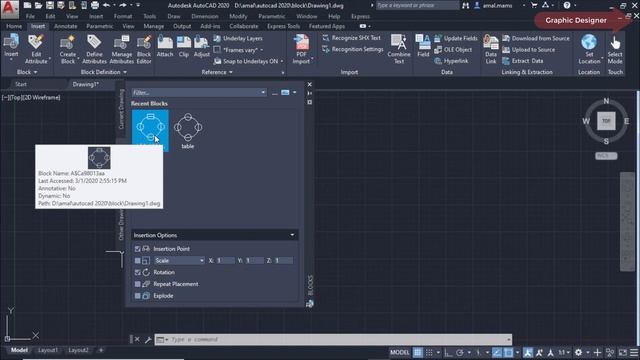Screen dimensions: 640x360
Task: Select the Adjust tool
Action: (x=202, y=46)
